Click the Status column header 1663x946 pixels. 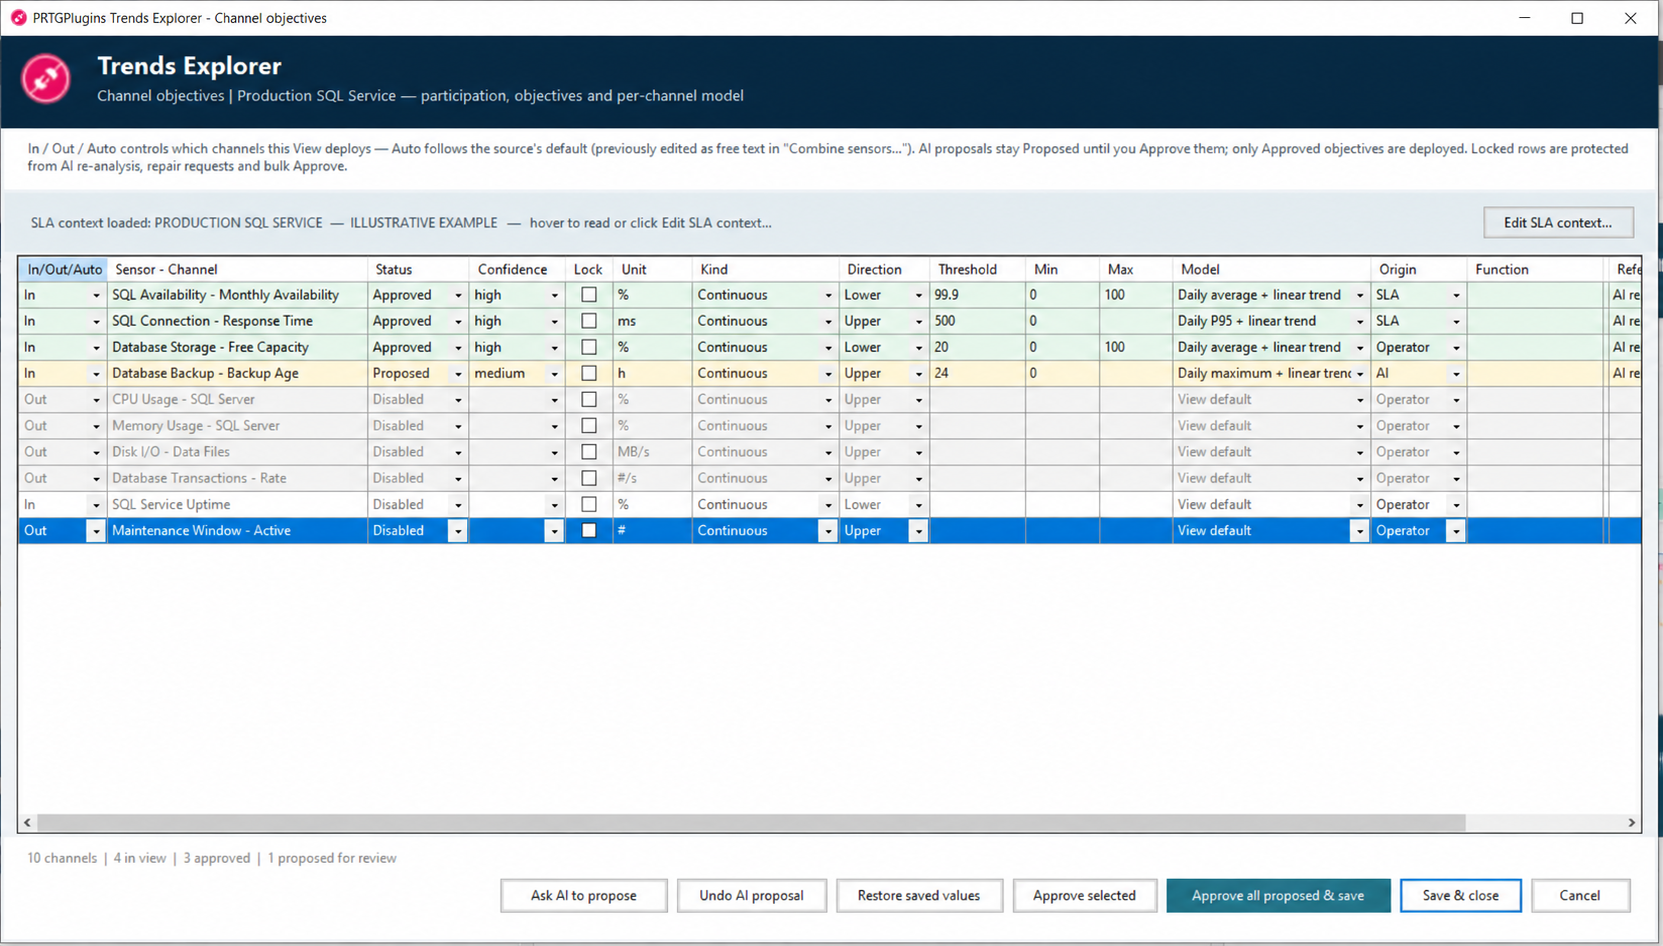click(x=418, y=269)
